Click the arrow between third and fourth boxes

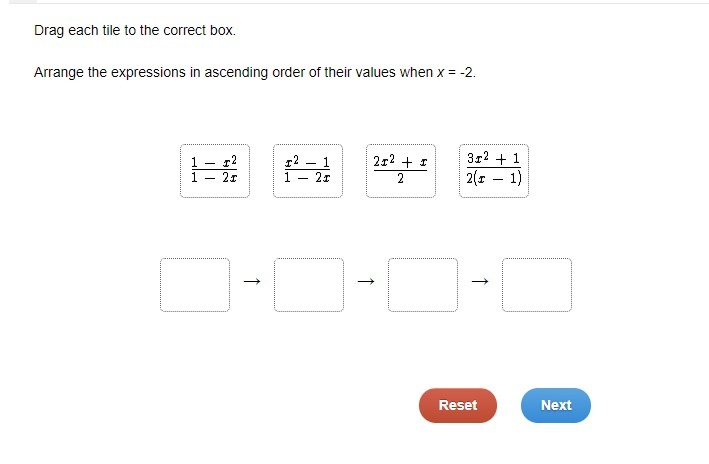(x=480, y=283)
